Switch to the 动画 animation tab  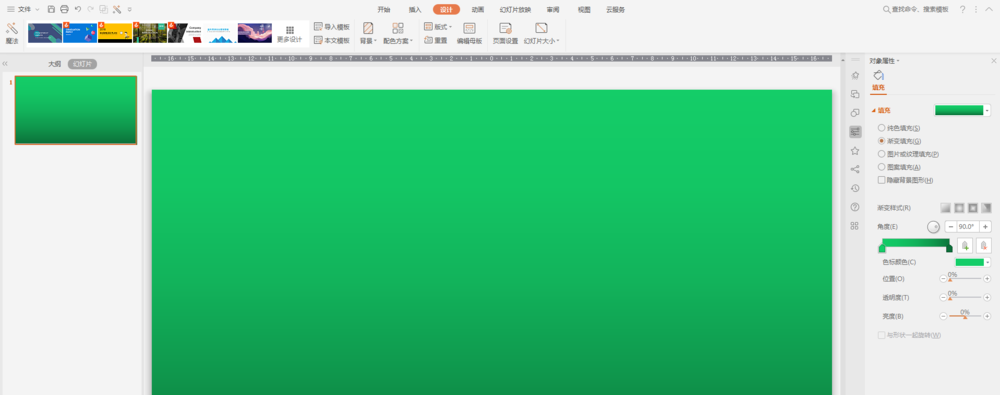click(x=478, y=10)
